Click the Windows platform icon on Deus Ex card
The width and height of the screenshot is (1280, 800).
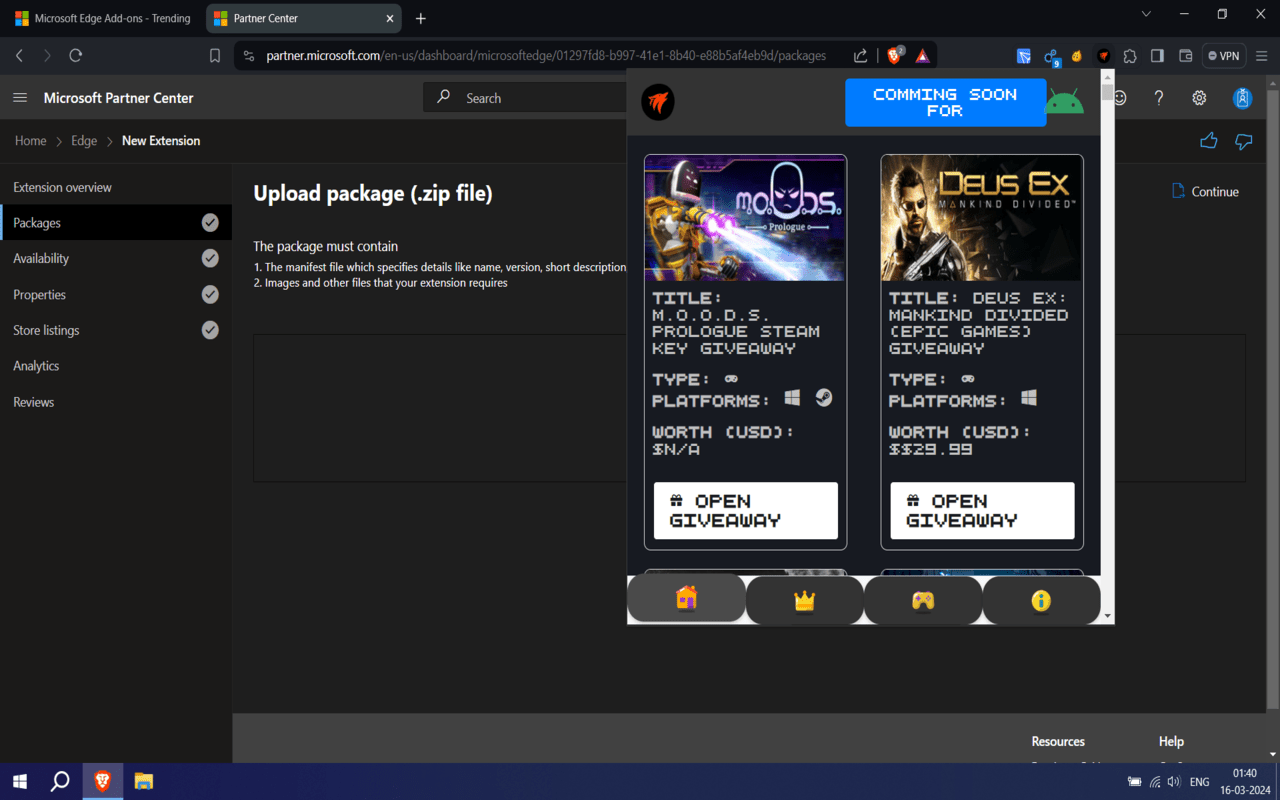(1029, 398)
